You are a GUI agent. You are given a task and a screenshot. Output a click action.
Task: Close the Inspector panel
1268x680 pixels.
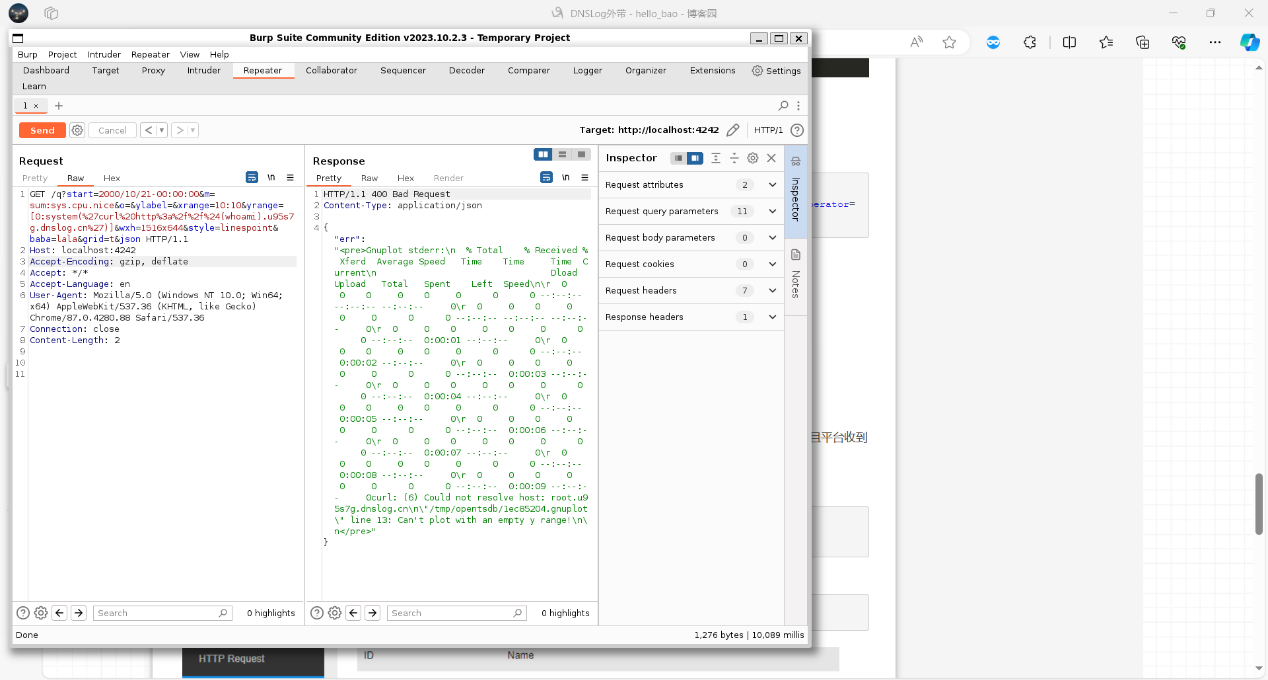coord(771,158)
